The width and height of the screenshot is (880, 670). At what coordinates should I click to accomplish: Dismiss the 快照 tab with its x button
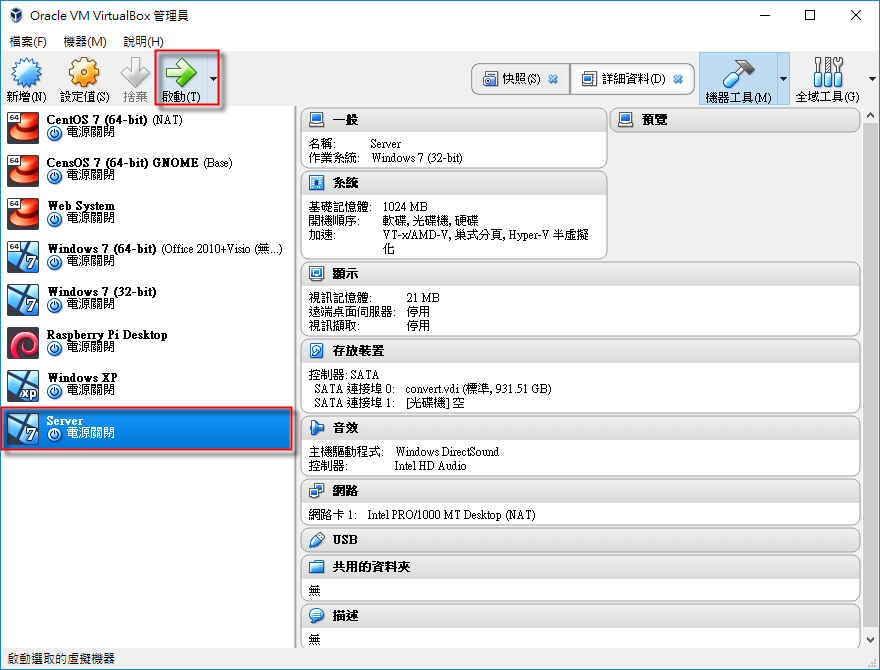pyautogui.click(x=554, y=79)
